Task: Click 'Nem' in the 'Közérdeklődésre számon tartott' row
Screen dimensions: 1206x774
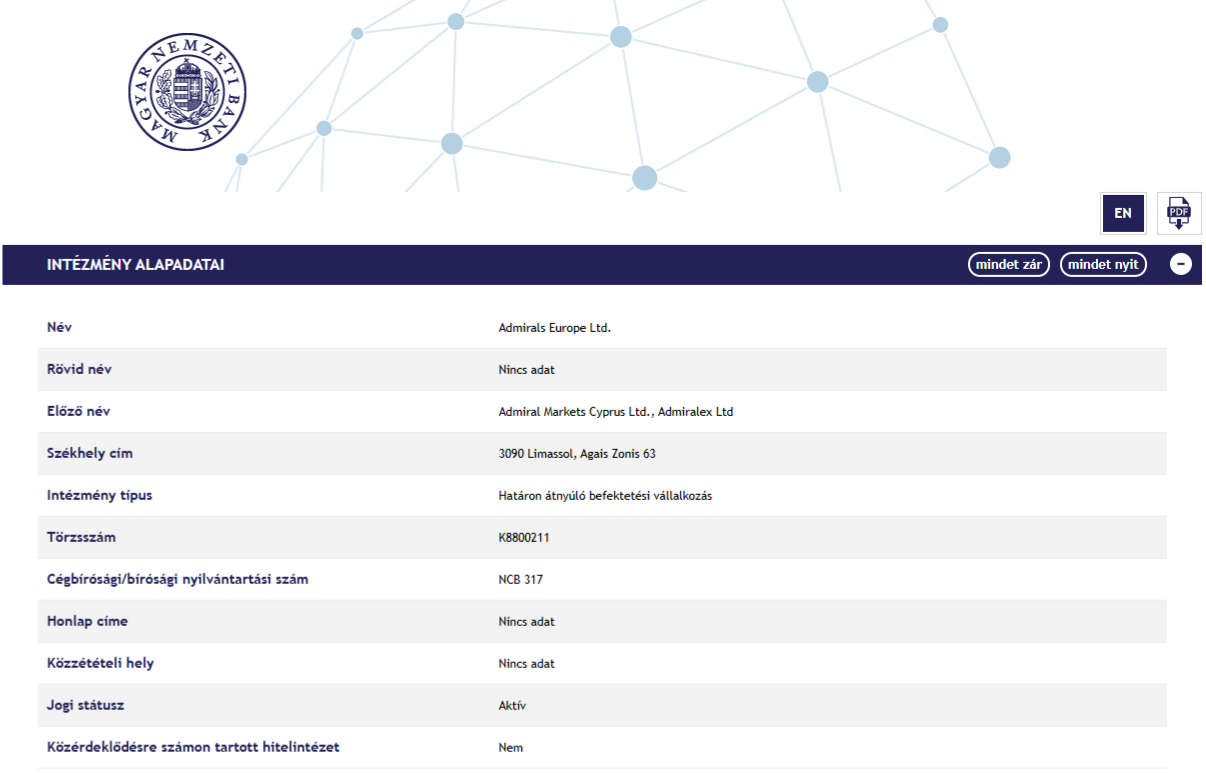Action: pos(510,748)
